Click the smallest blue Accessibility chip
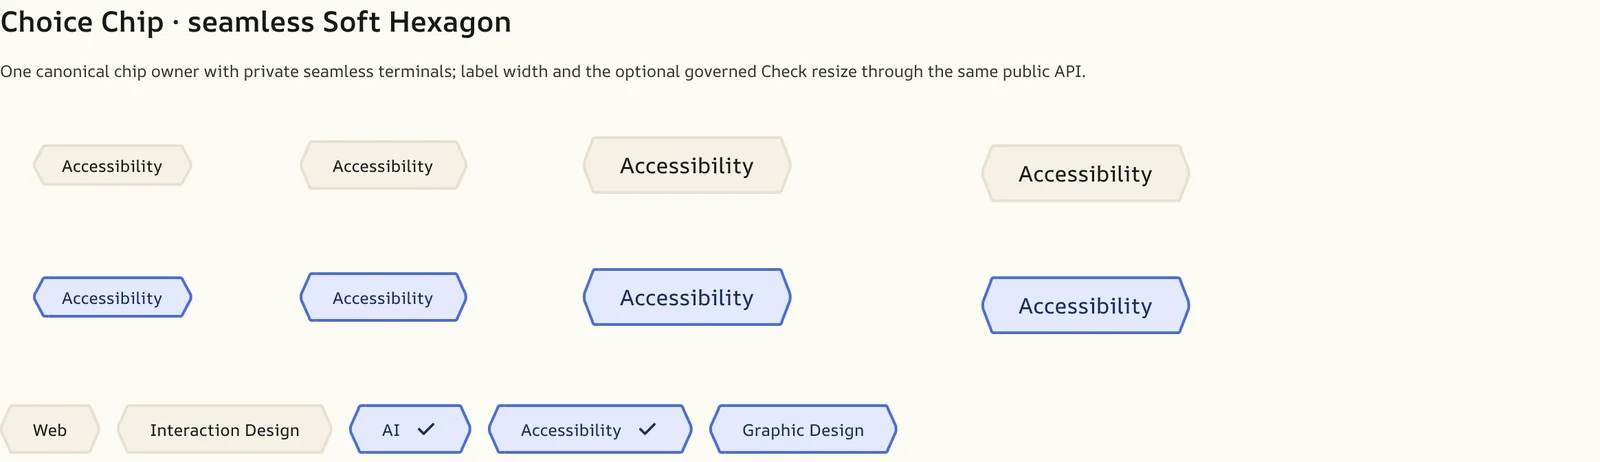The image size is (1600, 462). [112, 297]
